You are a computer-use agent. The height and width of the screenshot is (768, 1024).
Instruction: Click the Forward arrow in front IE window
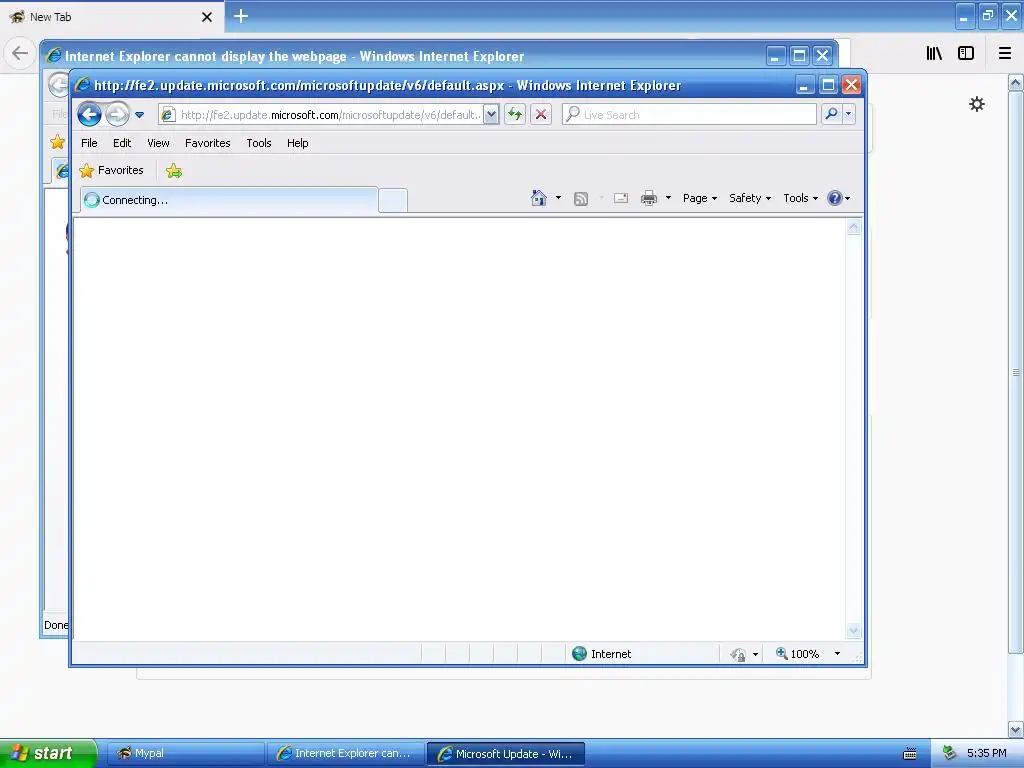pos(118,115)
